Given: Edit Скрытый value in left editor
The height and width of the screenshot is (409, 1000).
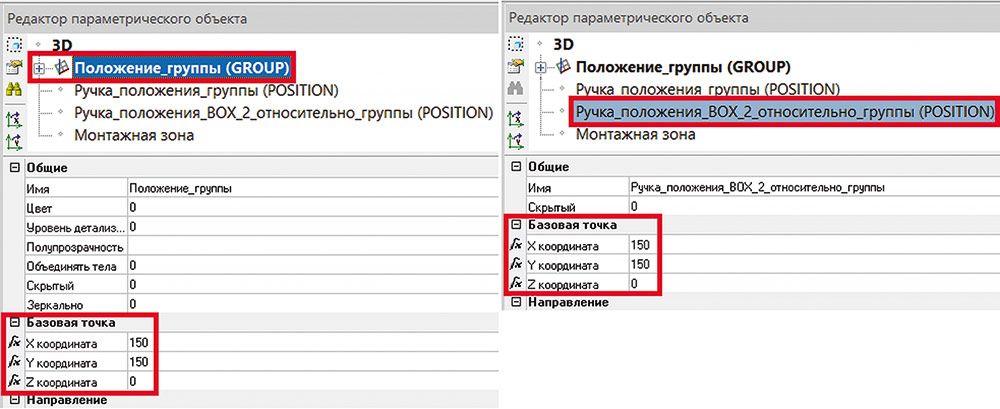Looking at the screenshot, I should 311,285.
